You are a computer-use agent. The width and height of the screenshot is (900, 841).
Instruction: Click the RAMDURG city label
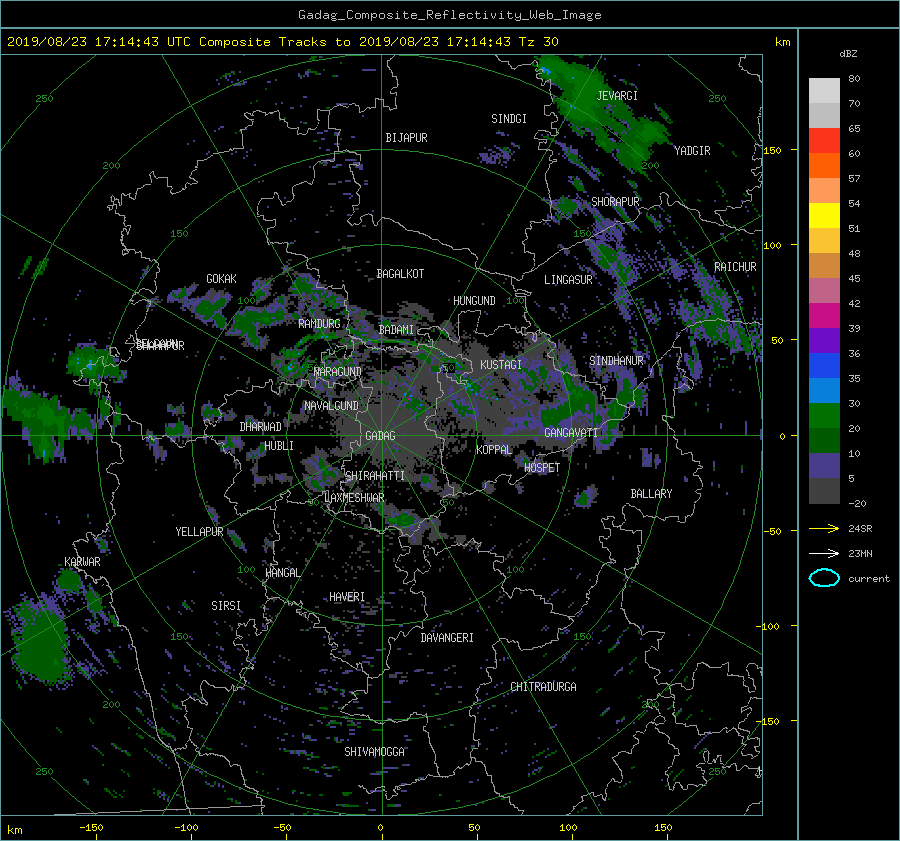319,324
